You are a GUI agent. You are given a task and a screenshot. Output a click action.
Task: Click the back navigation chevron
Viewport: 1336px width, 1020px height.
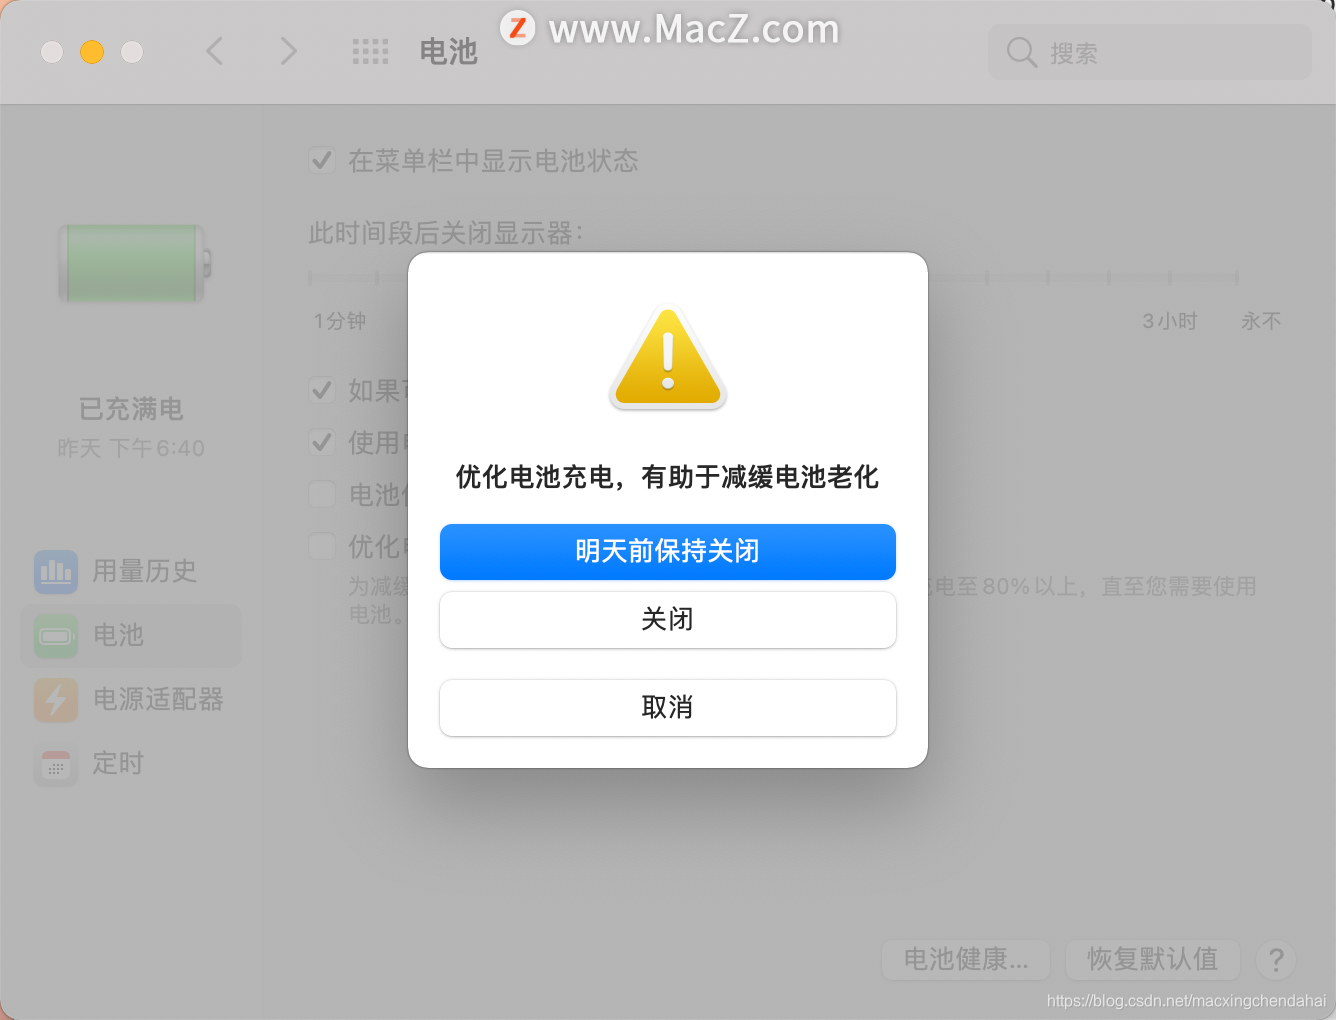[x=214, y=51]
